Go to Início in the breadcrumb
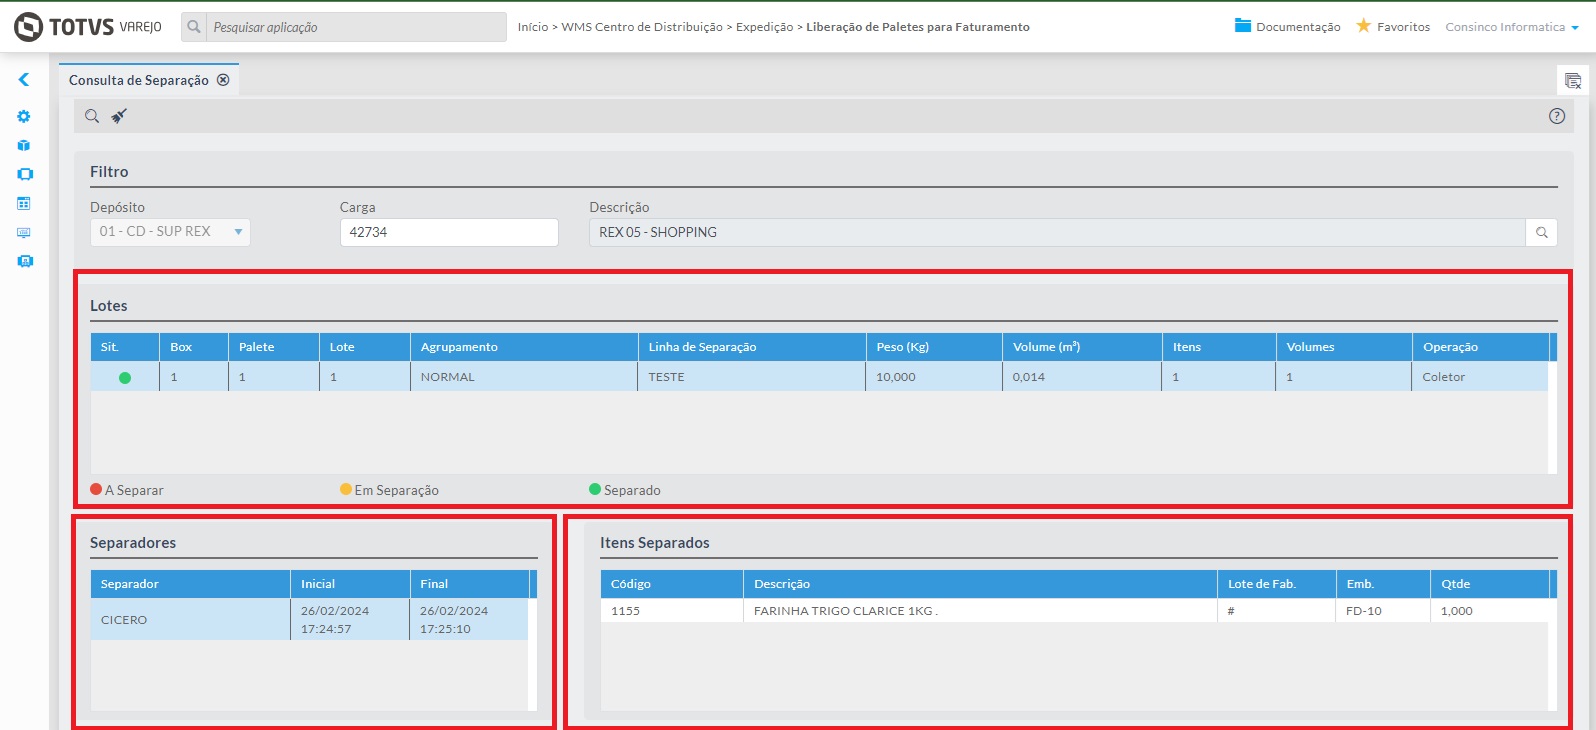Viewport: 1596px width, 730px height. tap(533, 27)
